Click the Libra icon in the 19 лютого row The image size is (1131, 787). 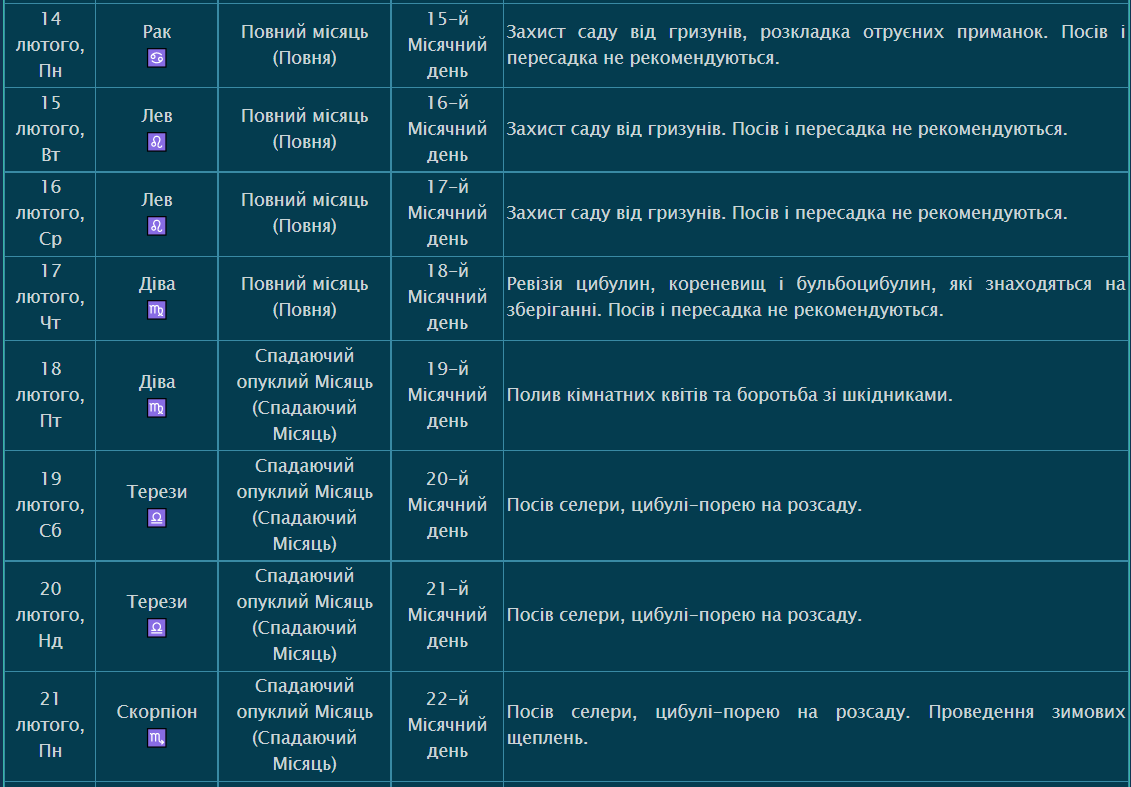[157, 518]
